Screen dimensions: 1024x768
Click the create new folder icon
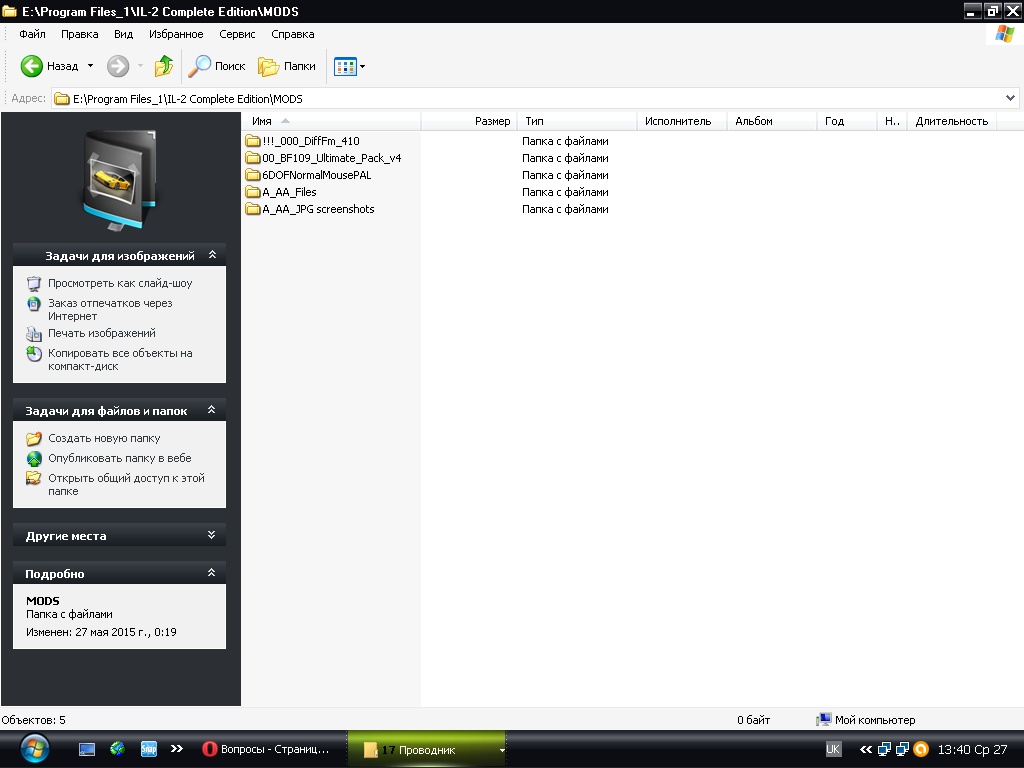click(x=34, y=438)
